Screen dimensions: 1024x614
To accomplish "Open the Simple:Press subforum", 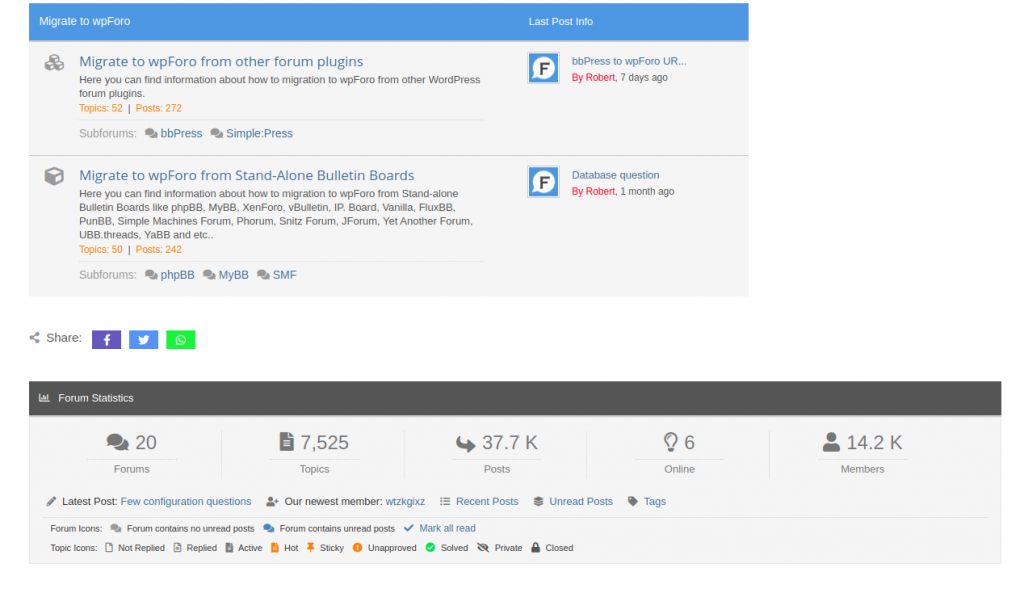I will (259, 133).
